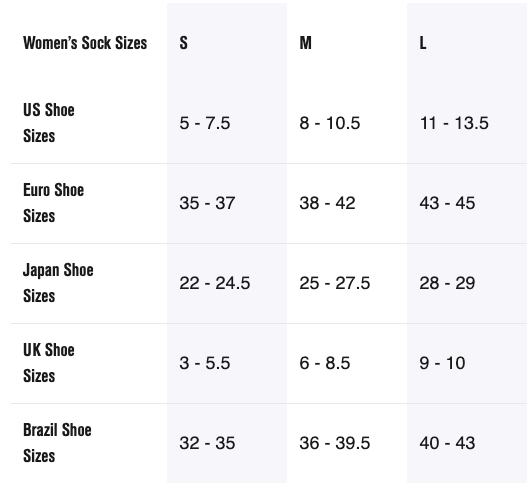Click the Japan Shoe Sizes row label
Viewport: 527px width, 489px height.
tap(58, 283)
